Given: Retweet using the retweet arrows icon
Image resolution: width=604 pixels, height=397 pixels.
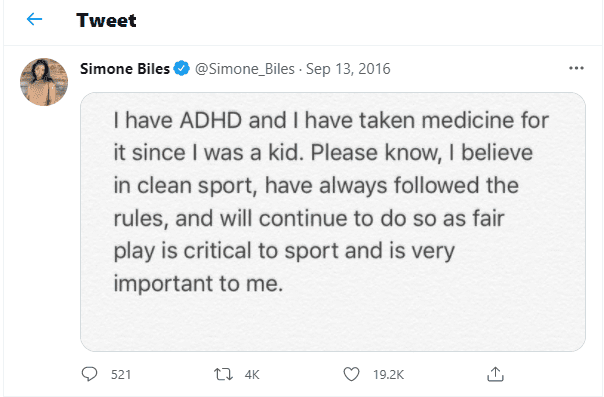Looking at the screenshot, I should pos(223,374).
